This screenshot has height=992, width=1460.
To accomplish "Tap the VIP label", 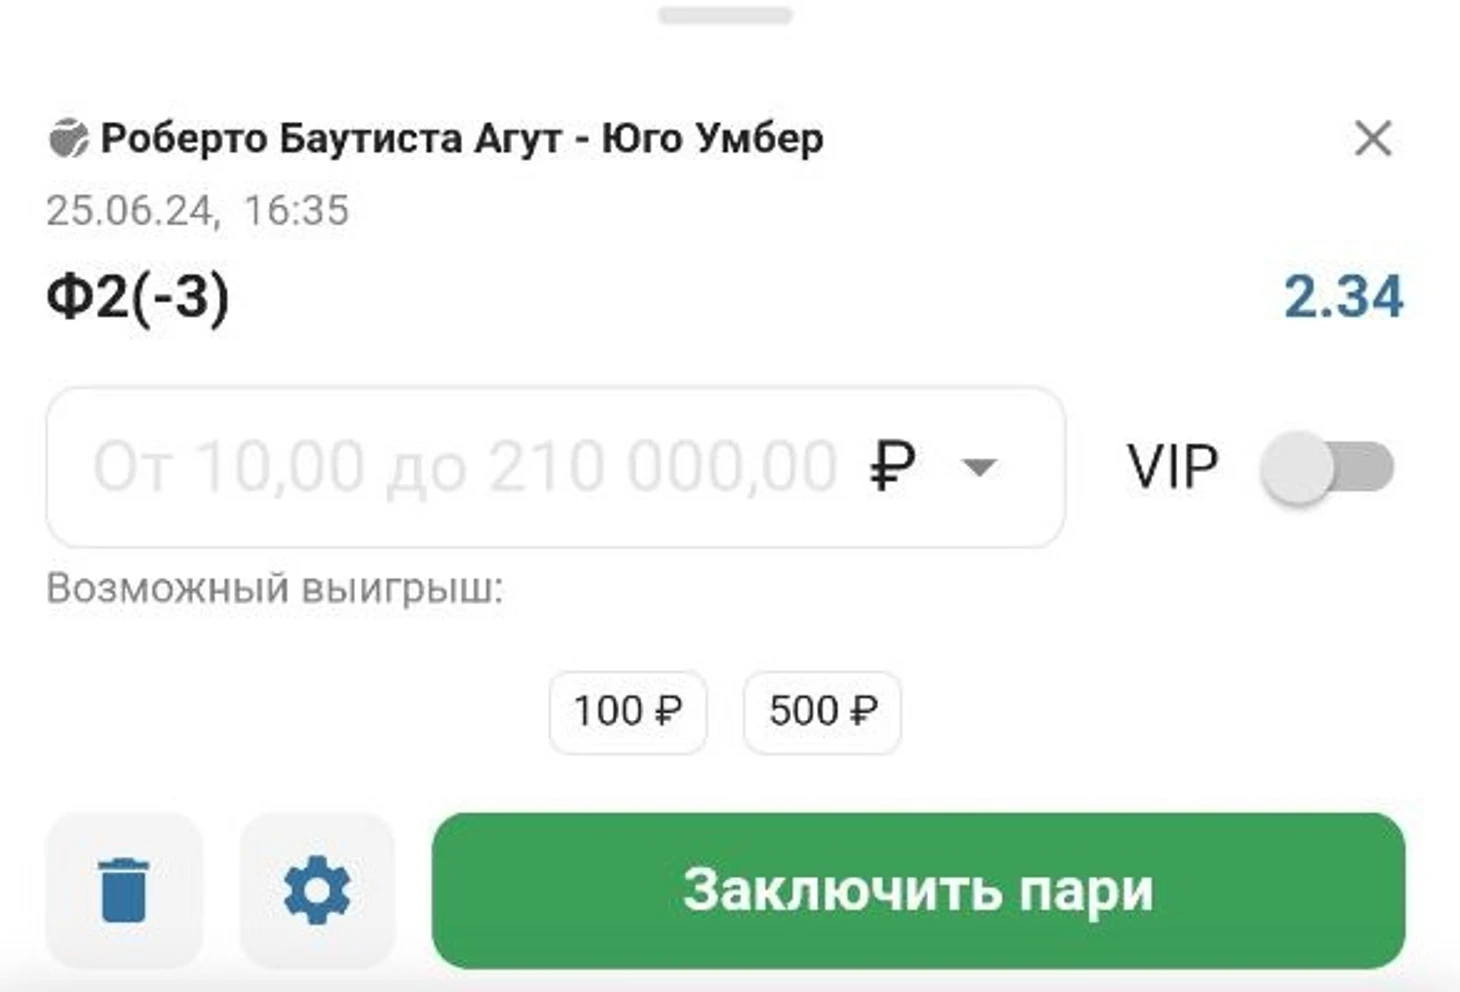I will [1173, 466].
